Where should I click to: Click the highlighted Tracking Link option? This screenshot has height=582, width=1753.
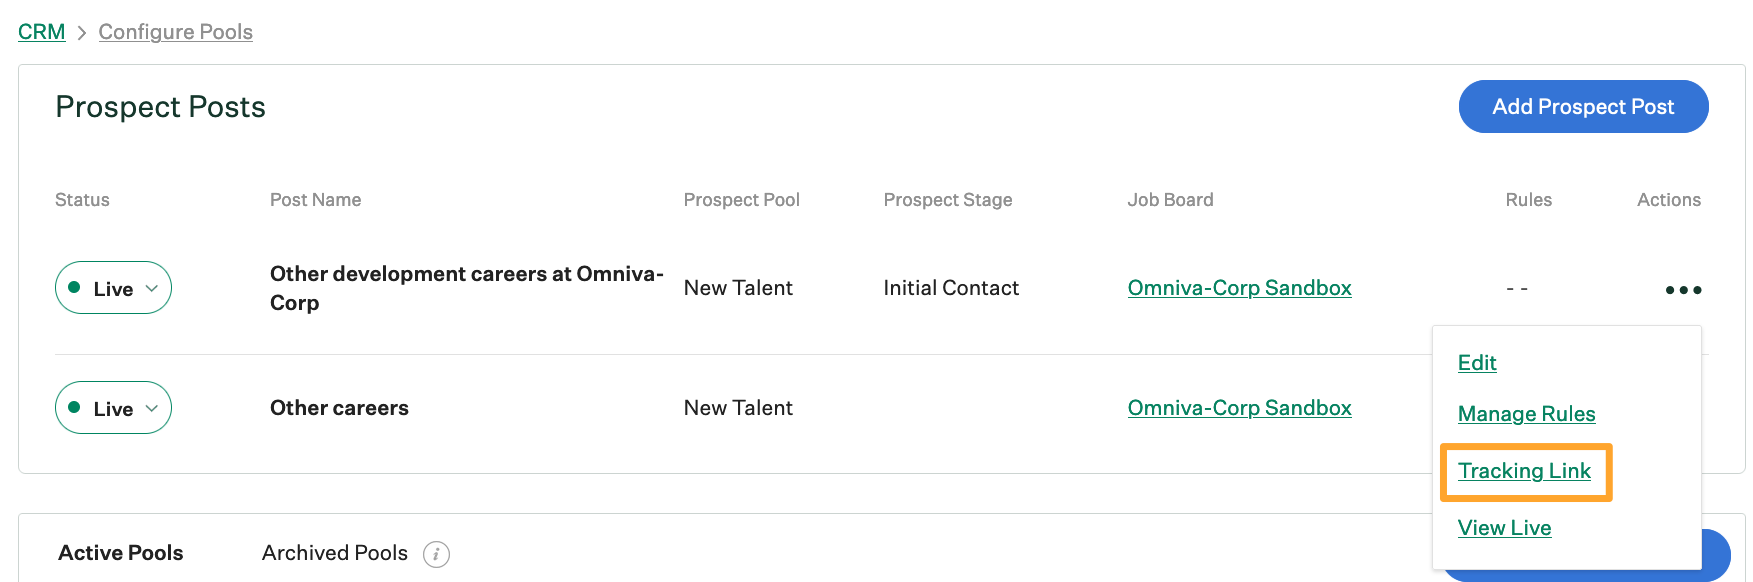tap(1524, 470)
